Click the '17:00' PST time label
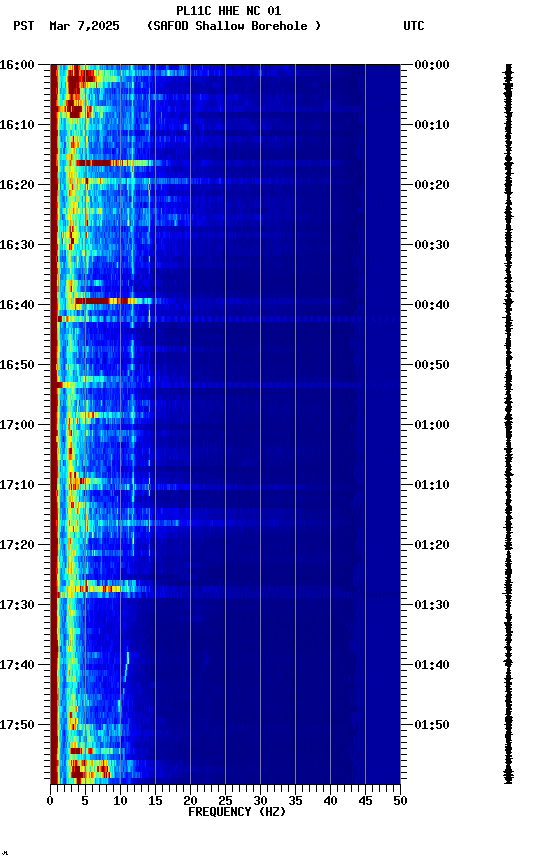 17,425
